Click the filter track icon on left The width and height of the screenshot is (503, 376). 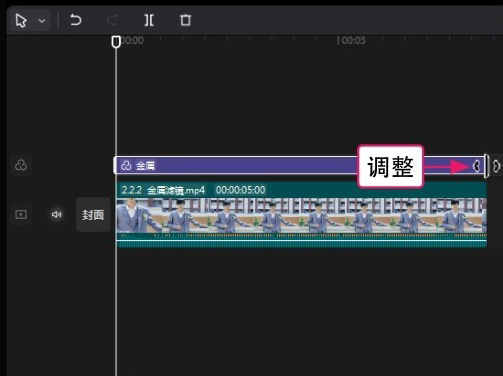(21, 165)
